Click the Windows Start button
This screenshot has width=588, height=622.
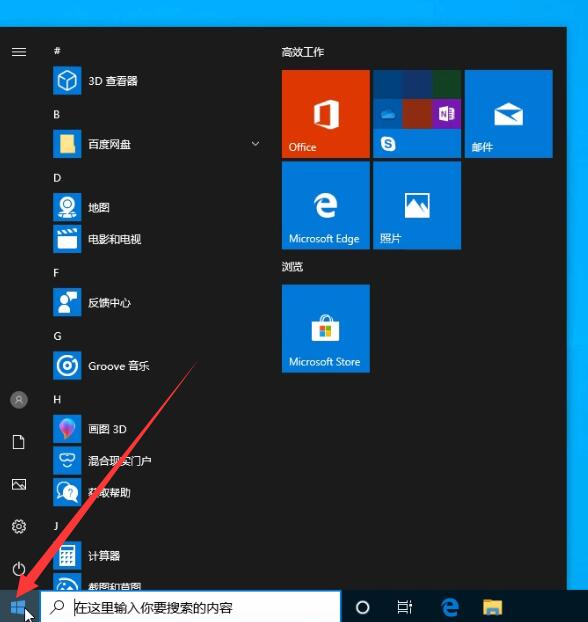click(x=18, y=607)
